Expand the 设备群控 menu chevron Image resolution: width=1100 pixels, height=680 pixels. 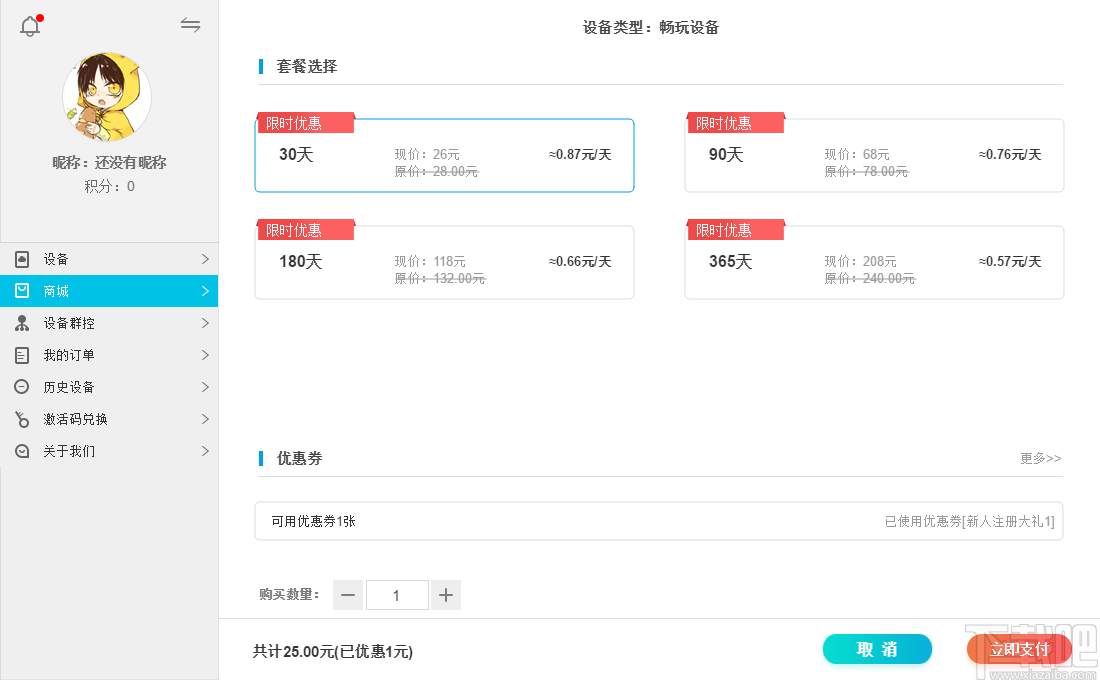point(205,323)
